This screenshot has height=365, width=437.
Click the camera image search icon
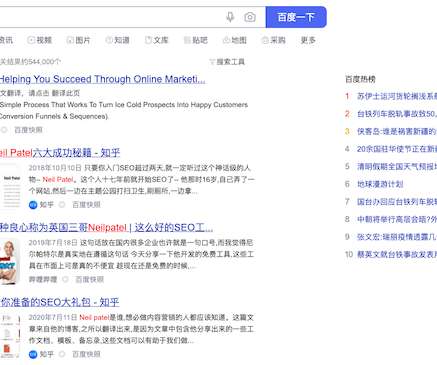250,17
